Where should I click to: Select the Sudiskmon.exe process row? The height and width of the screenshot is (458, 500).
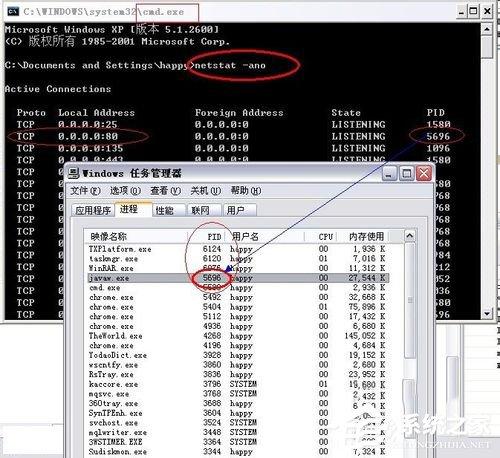pos(237,452)
